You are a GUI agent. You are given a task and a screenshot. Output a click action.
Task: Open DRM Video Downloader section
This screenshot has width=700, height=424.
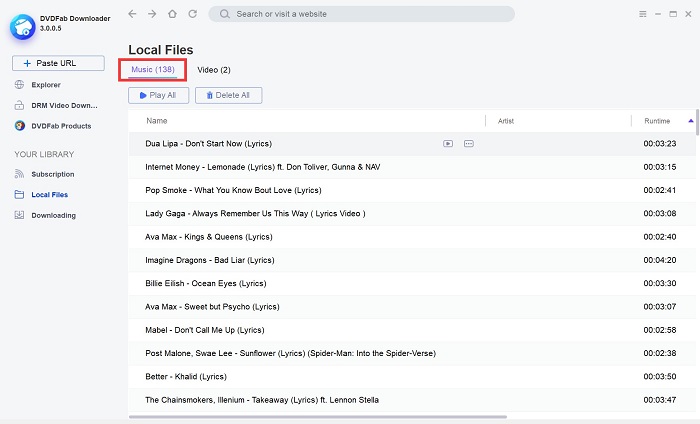click(x=64, y=106)
